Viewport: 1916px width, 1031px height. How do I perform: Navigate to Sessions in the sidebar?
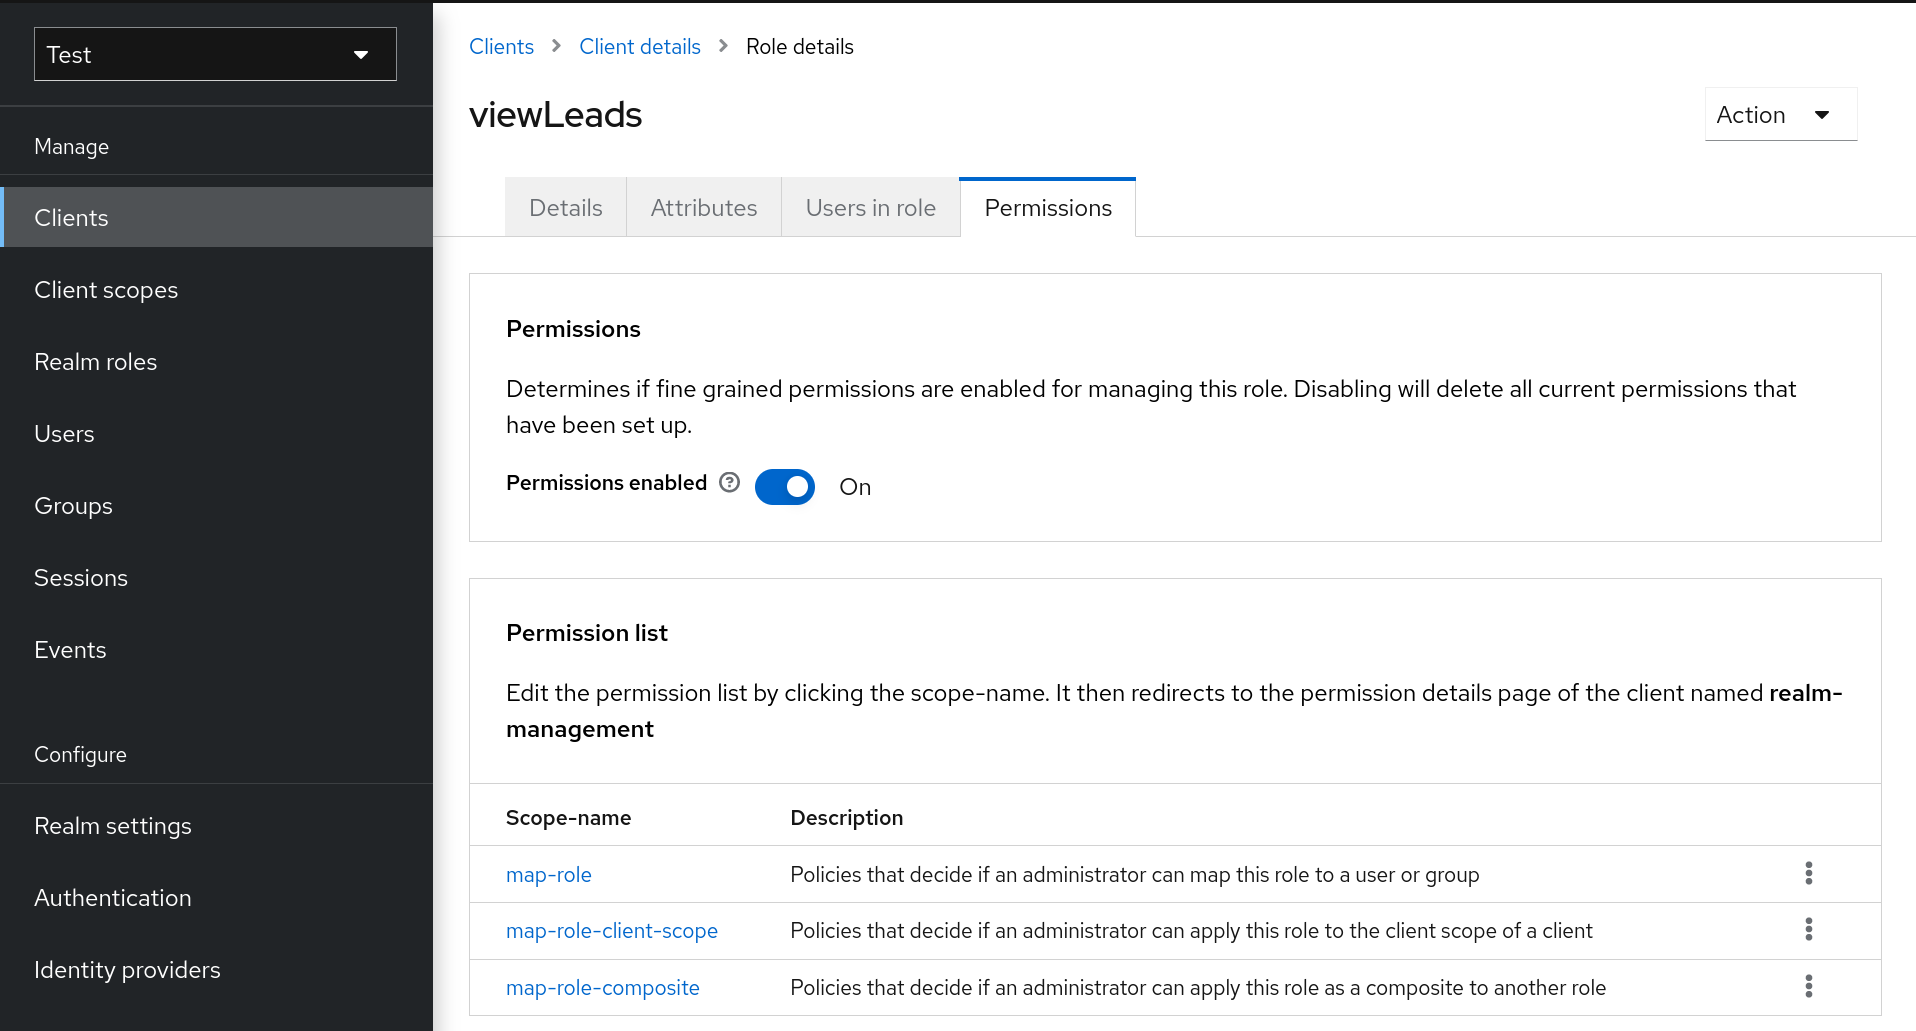click(81, 577)
